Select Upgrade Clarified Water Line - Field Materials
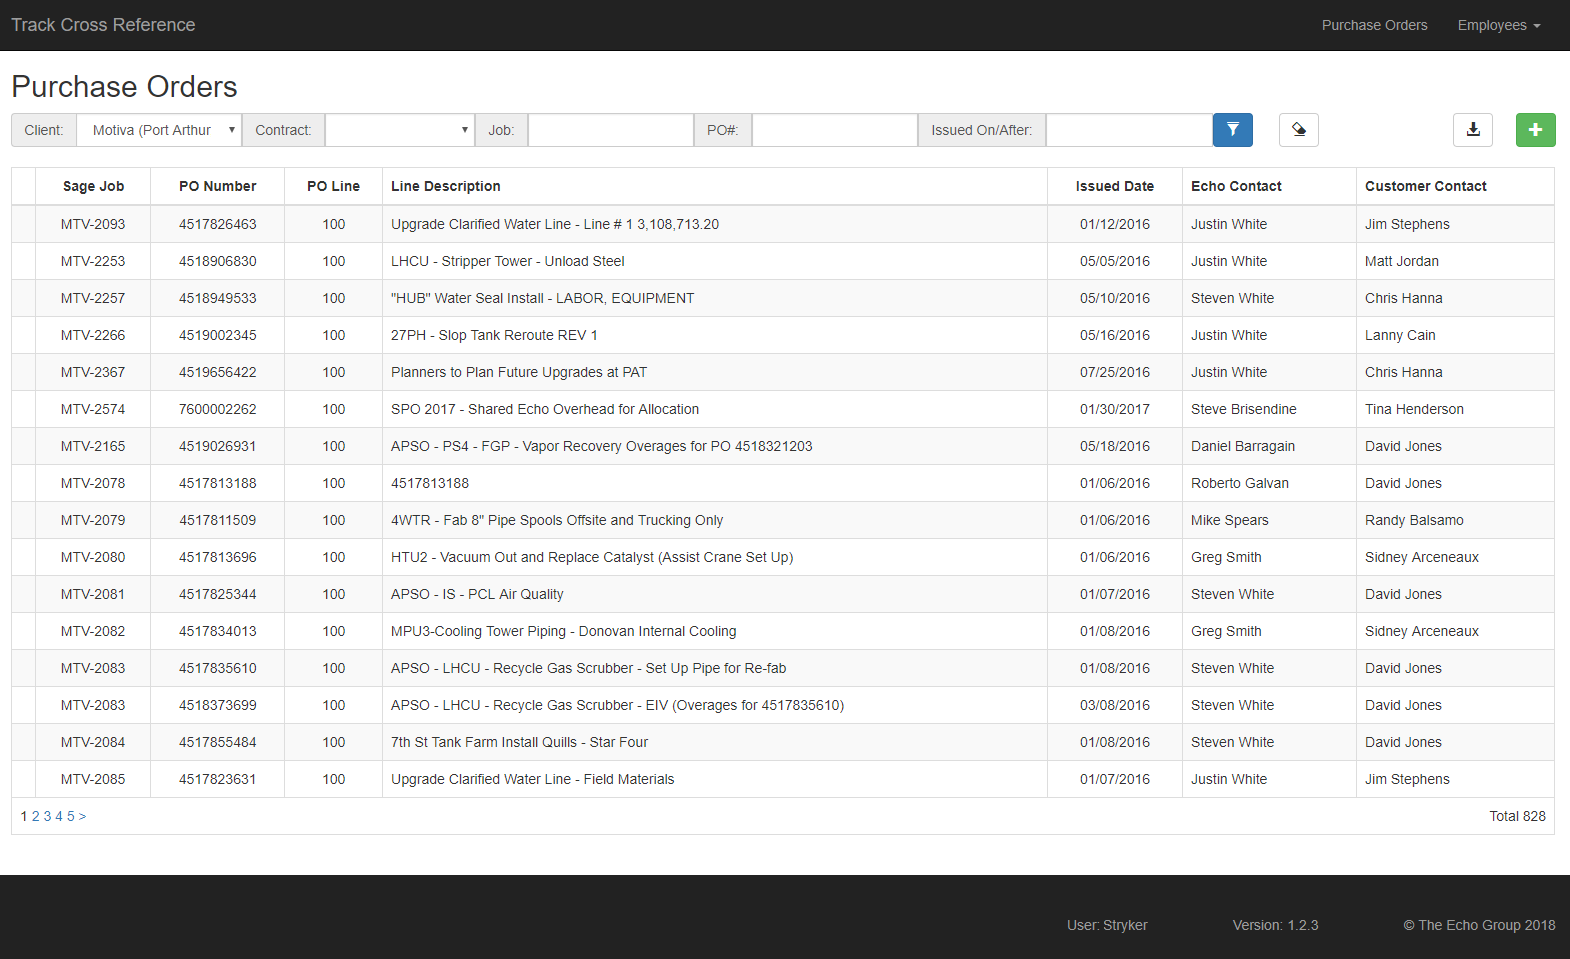1570x959 pixels. tap(532, 779)
